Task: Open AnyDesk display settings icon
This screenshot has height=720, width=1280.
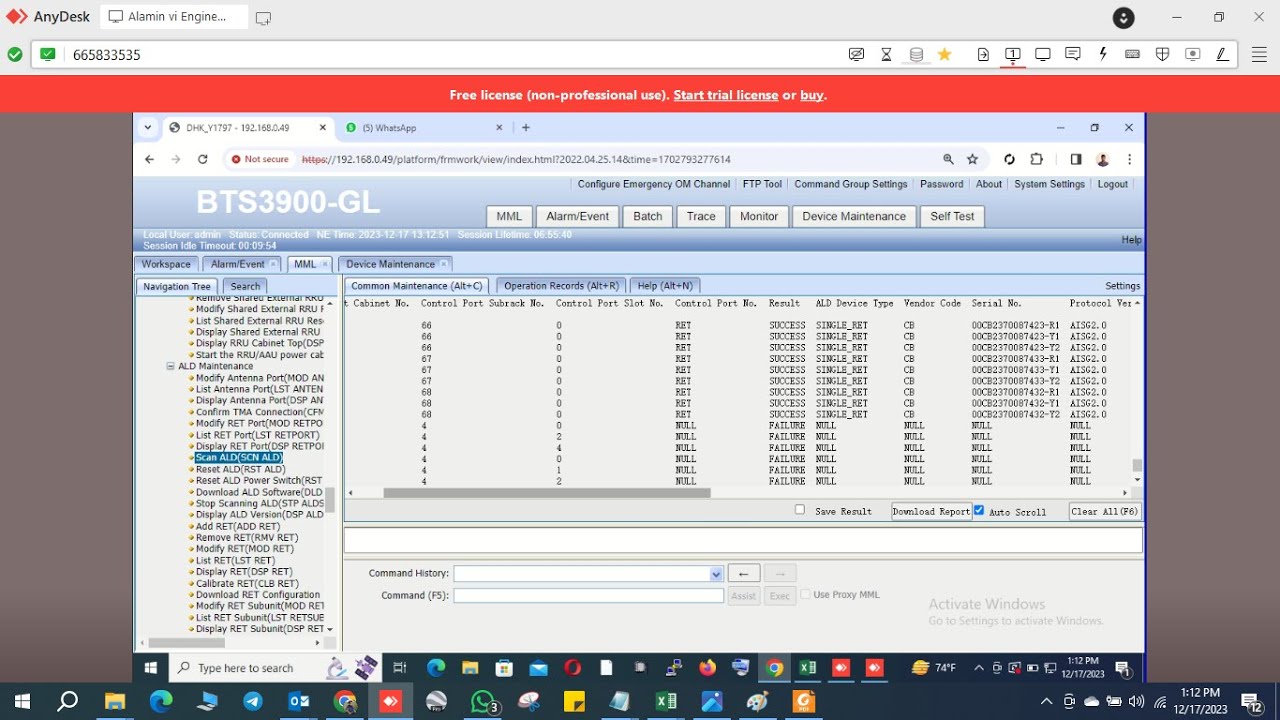Action: point(1043,54)
